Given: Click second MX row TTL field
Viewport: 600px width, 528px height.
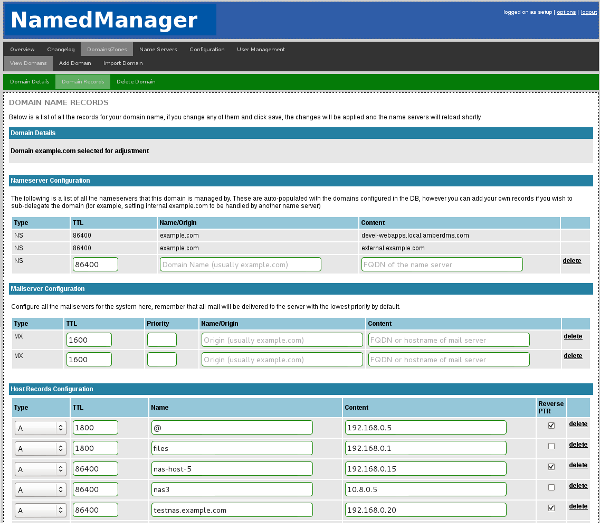Looking at the screenshot, I should click(x=89, y=359).
